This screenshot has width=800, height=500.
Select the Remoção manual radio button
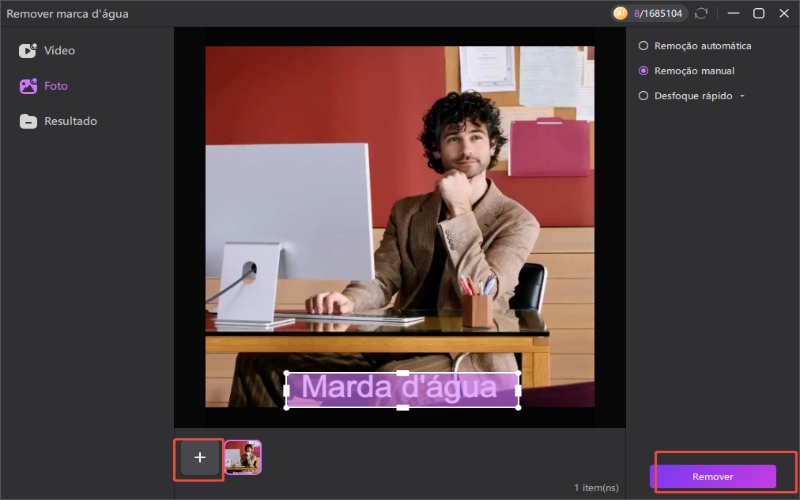click(643, 71)
